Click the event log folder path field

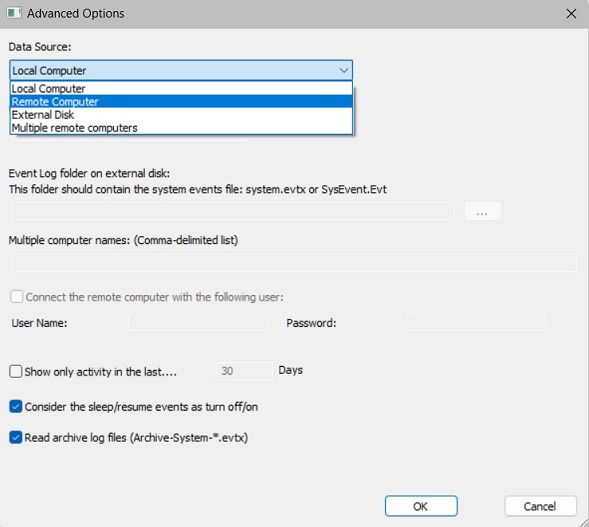(232, 211)
